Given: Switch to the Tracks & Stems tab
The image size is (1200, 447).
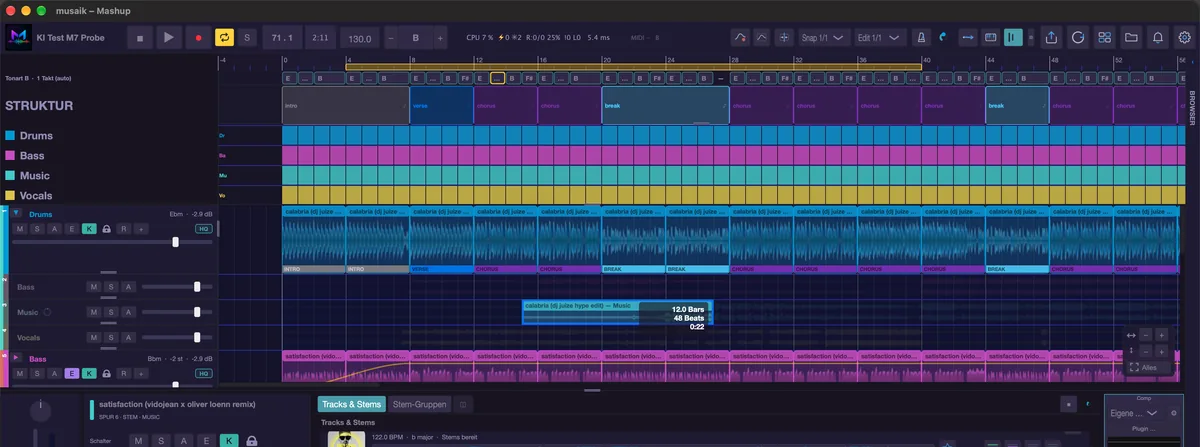Looking at the screenshot, I should (x=352, y=404).
